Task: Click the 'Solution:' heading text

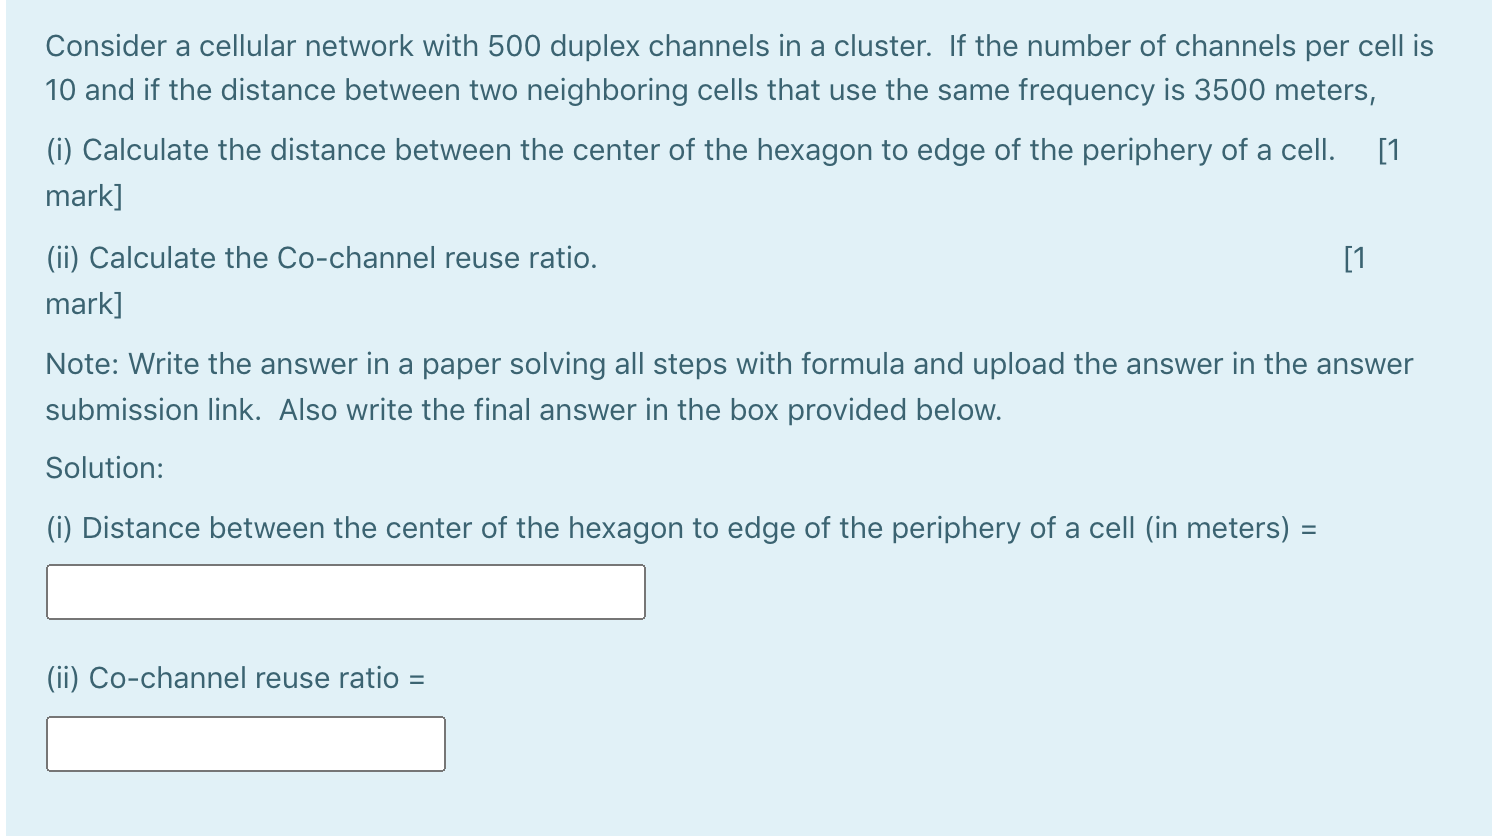Action: (x=103, y=467)
